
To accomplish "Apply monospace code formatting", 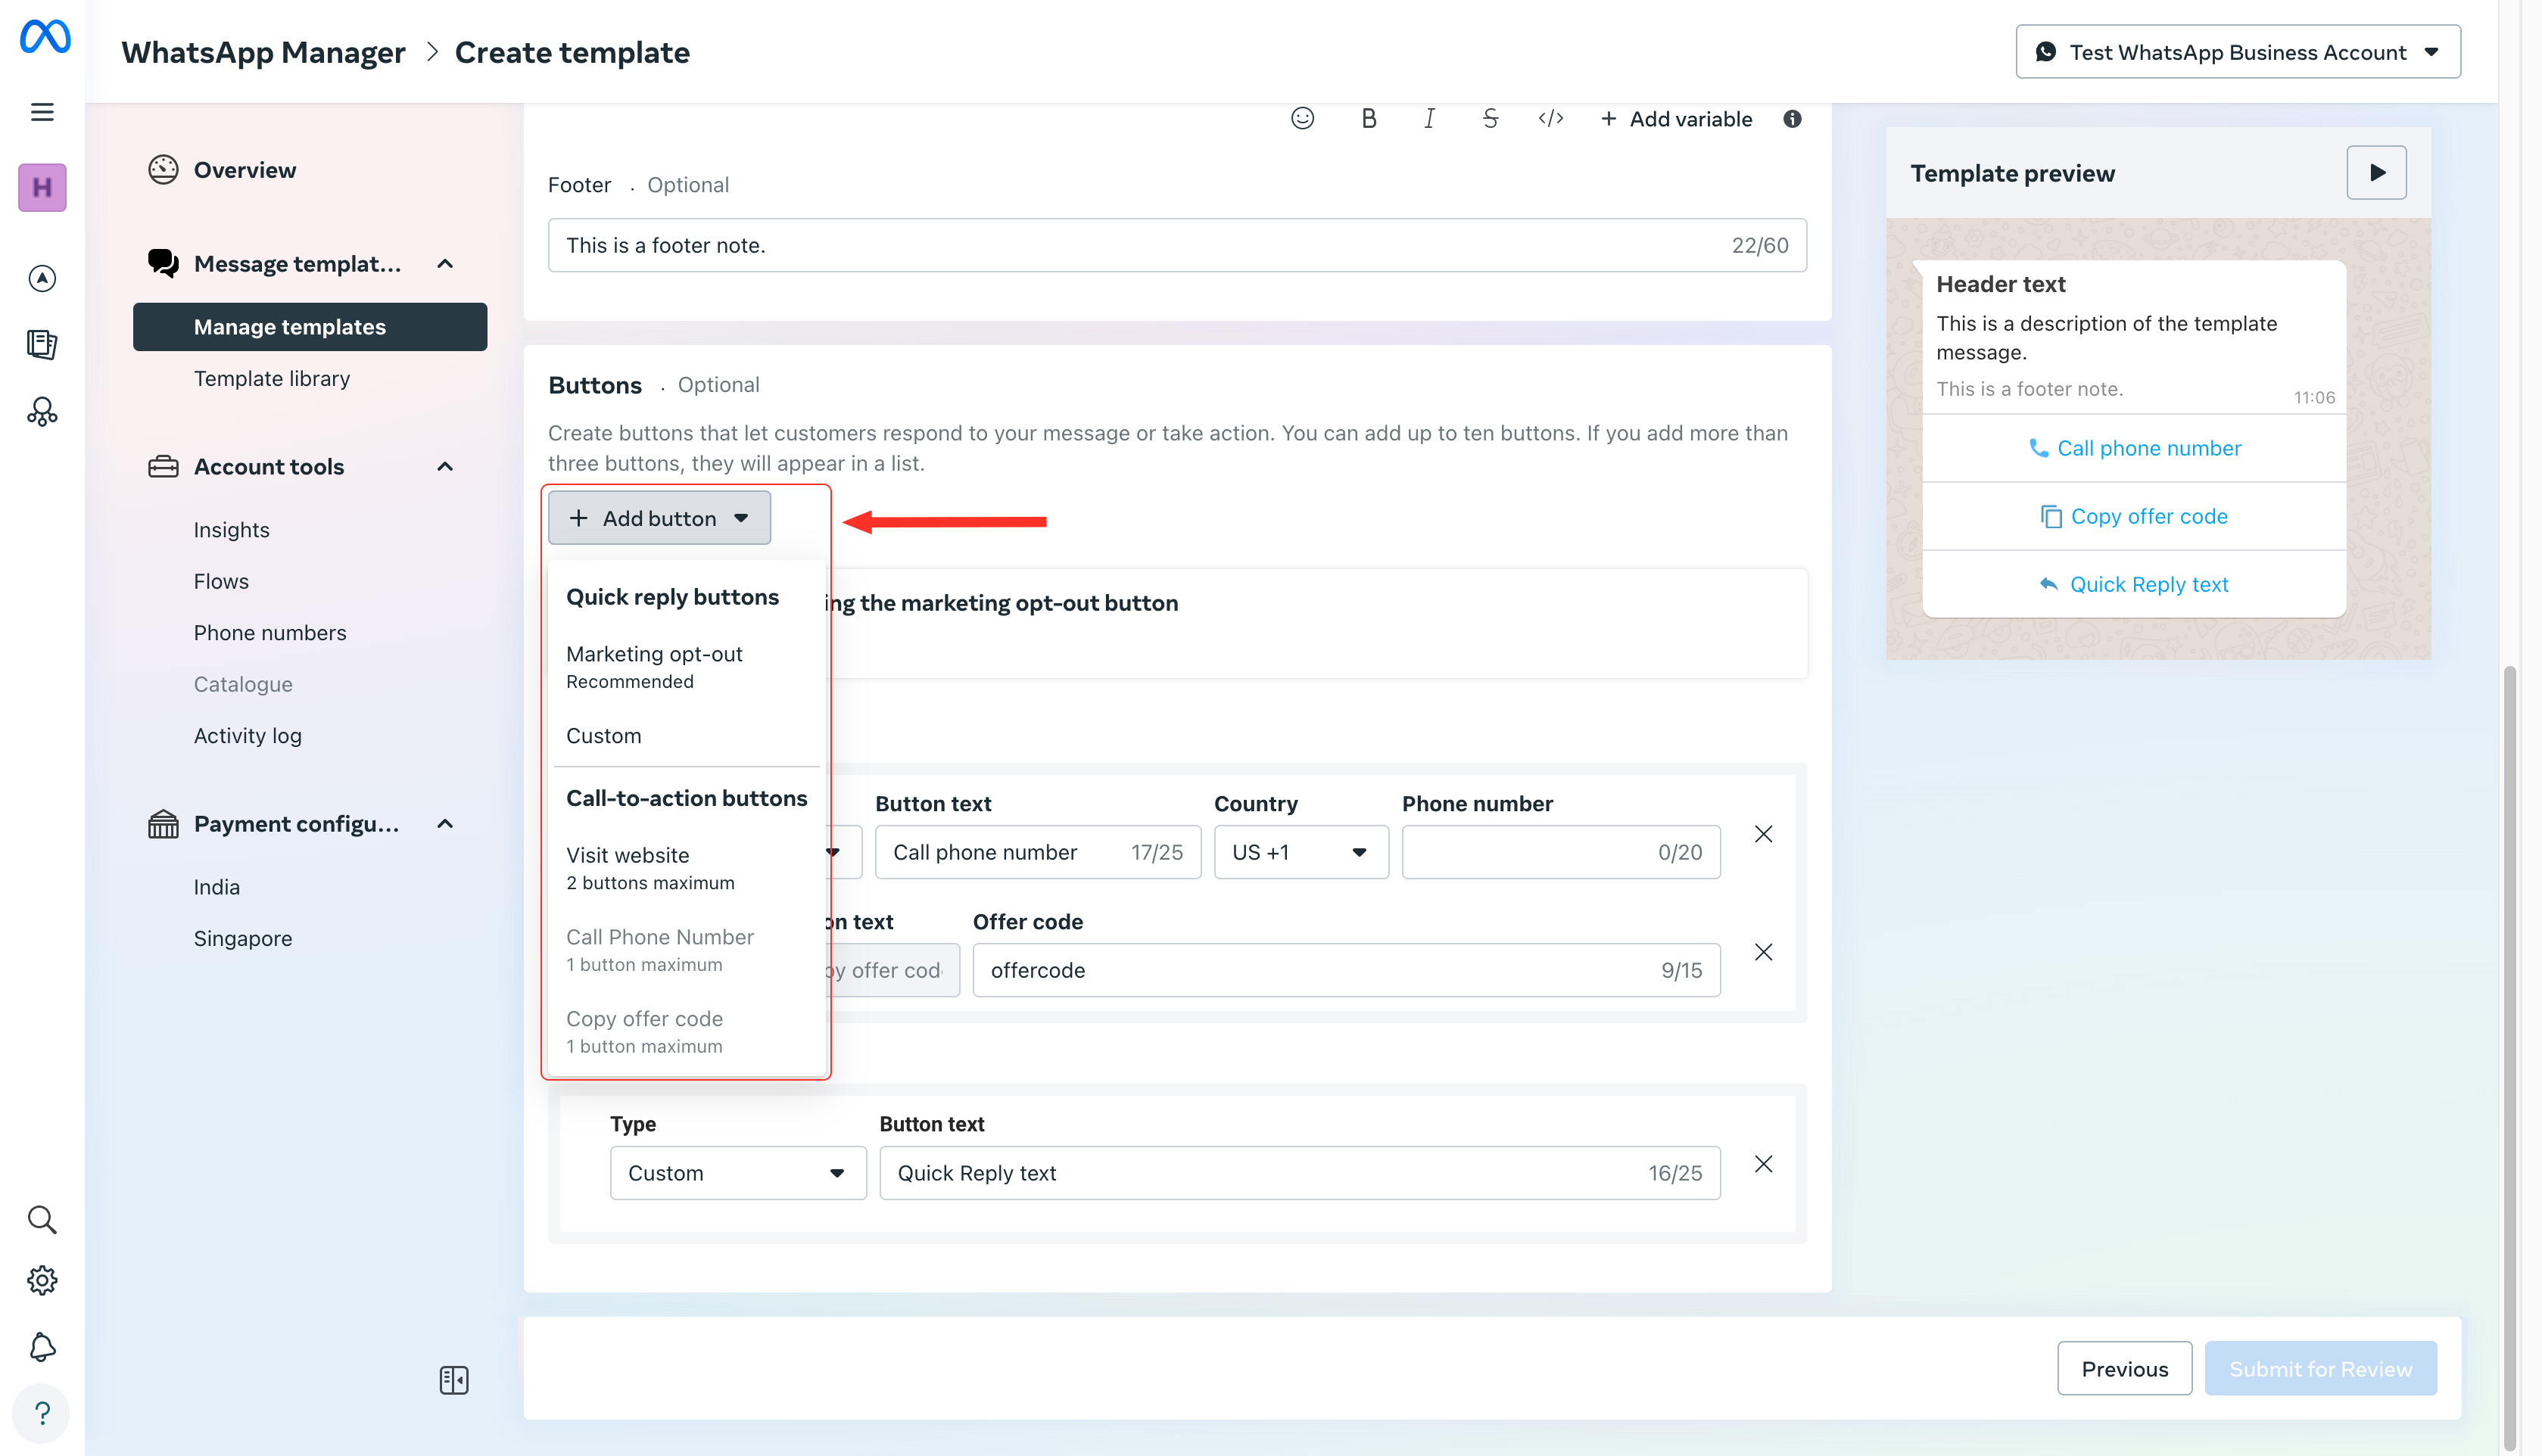I will coord(1551,119).
